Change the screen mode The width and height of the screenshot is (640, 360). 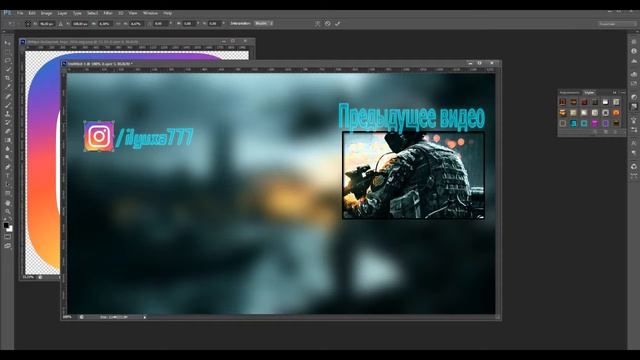[x=7, y=246]
